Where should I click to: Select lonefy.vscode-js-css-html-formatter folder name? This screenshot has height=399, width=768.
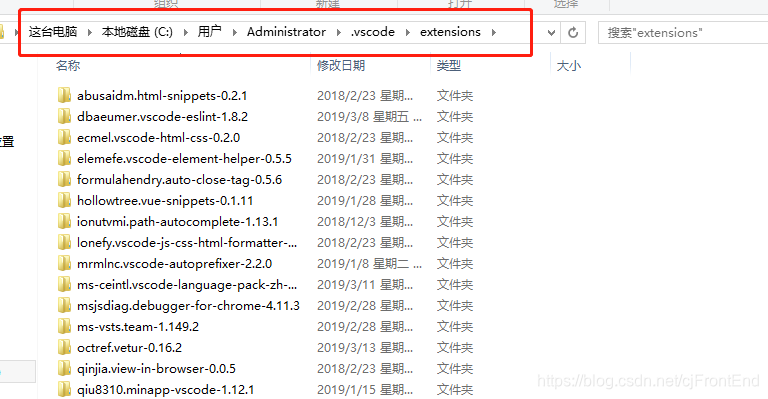click(x=187, y=243)
